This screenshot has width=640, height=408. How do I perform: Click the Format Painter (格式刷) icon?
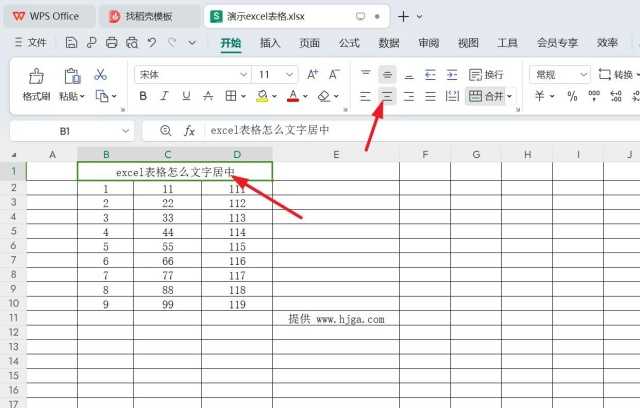click(x=36, y=77)
